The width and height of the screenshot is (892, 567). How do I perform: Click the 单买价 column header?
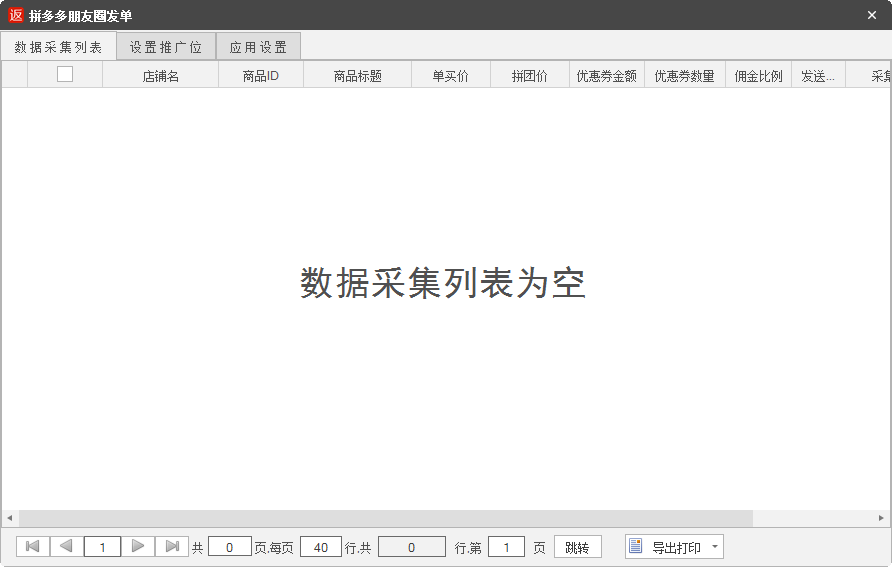pos(451,75)
